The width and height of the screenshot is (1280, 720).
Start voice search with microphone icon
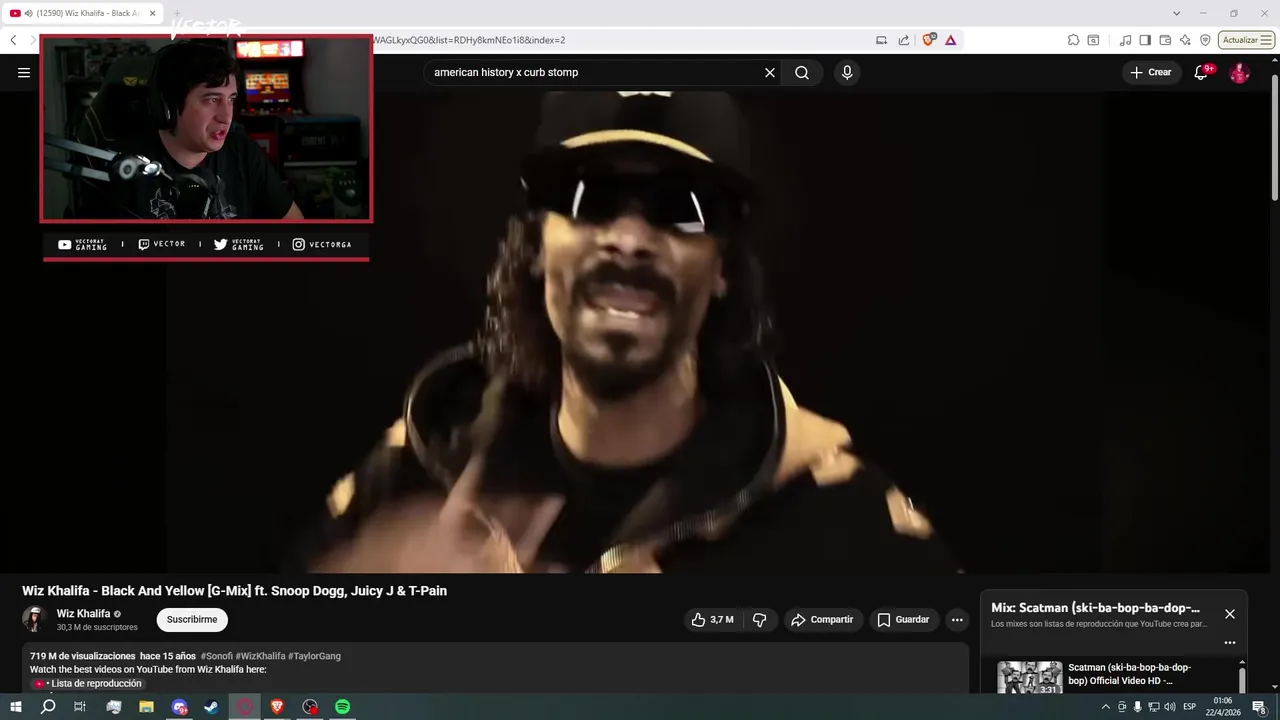pyautogui.click(x=847, y=72)
